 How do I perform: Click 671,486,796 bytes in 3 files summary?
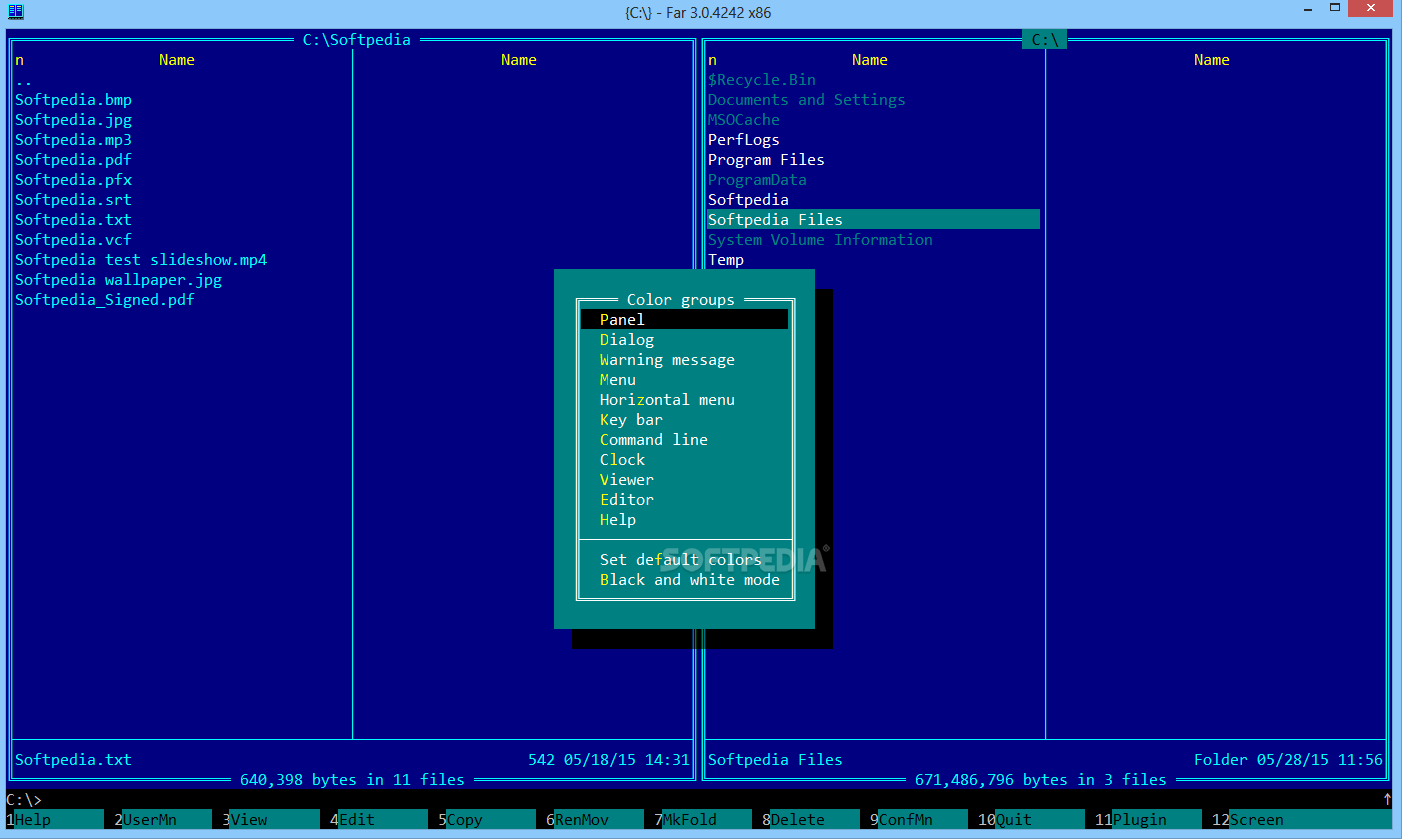(1041, 779)
